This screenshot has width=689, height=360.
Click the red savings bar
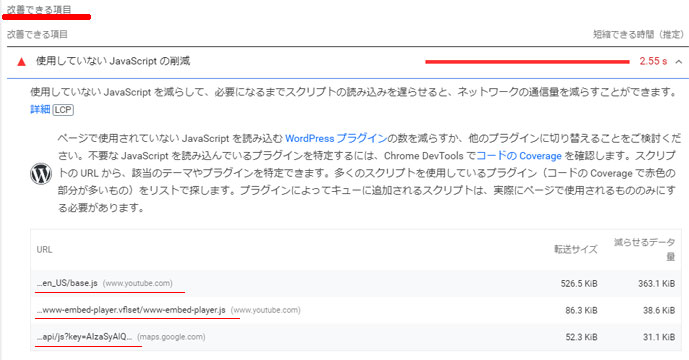pyautogui.click(x=527, y=62)
